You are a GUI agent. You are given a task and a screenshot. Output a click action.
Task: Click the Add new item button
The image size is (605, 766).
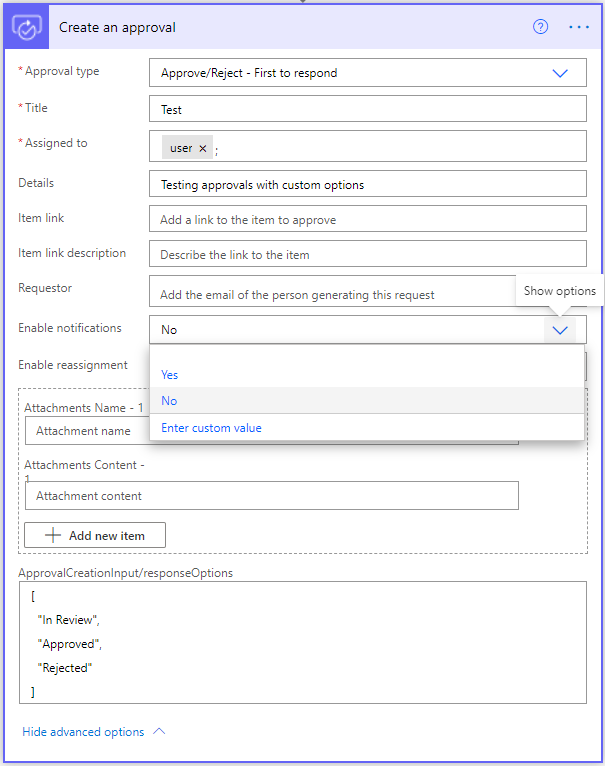[95, 535]
